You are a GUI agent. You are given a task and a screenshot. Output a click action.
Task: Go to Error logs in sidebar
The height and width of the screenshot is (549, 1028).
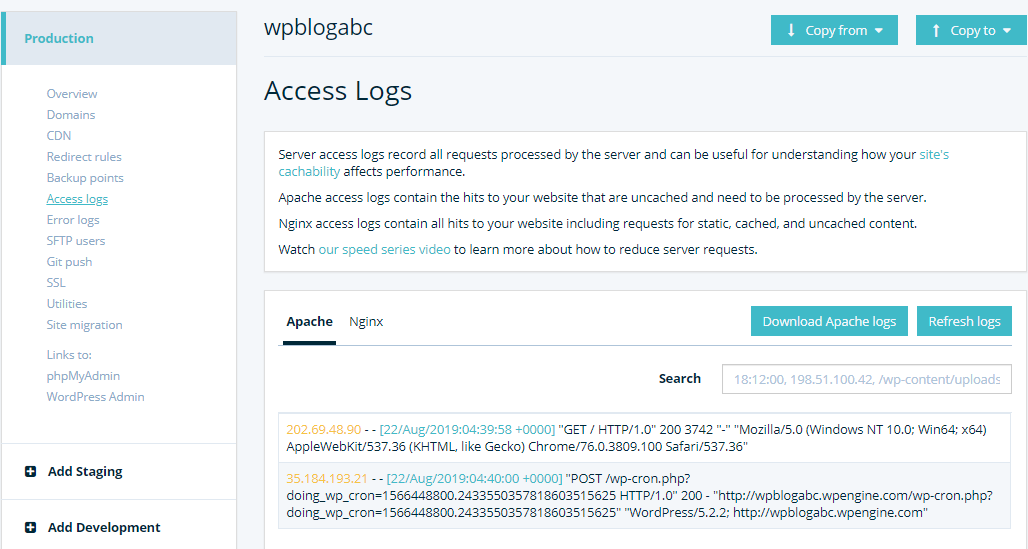point(73,220)
